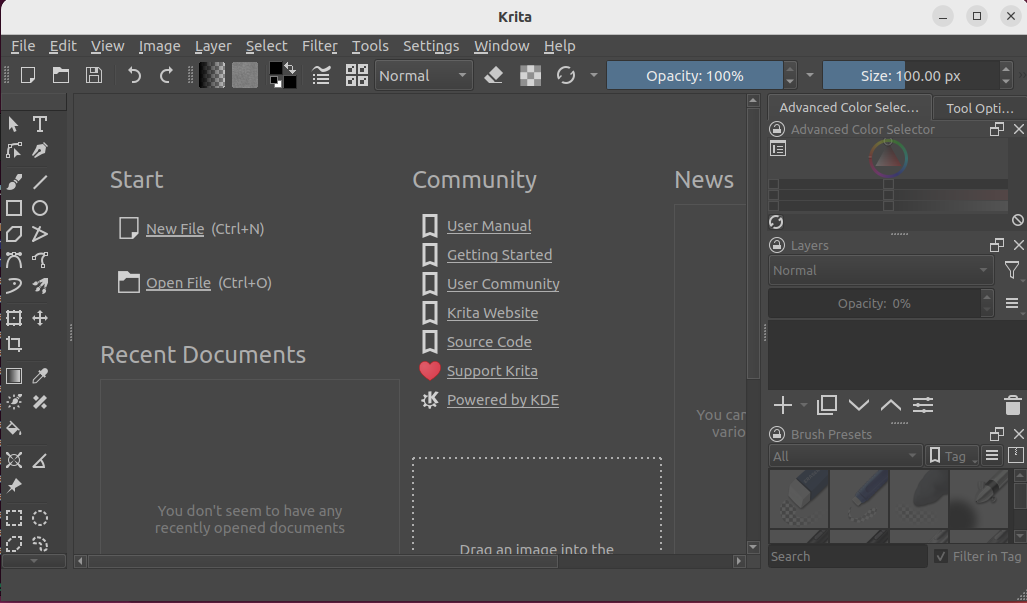
Task: Open the Support Krita link
Action: pyautogui.click(x=493, y=371)
